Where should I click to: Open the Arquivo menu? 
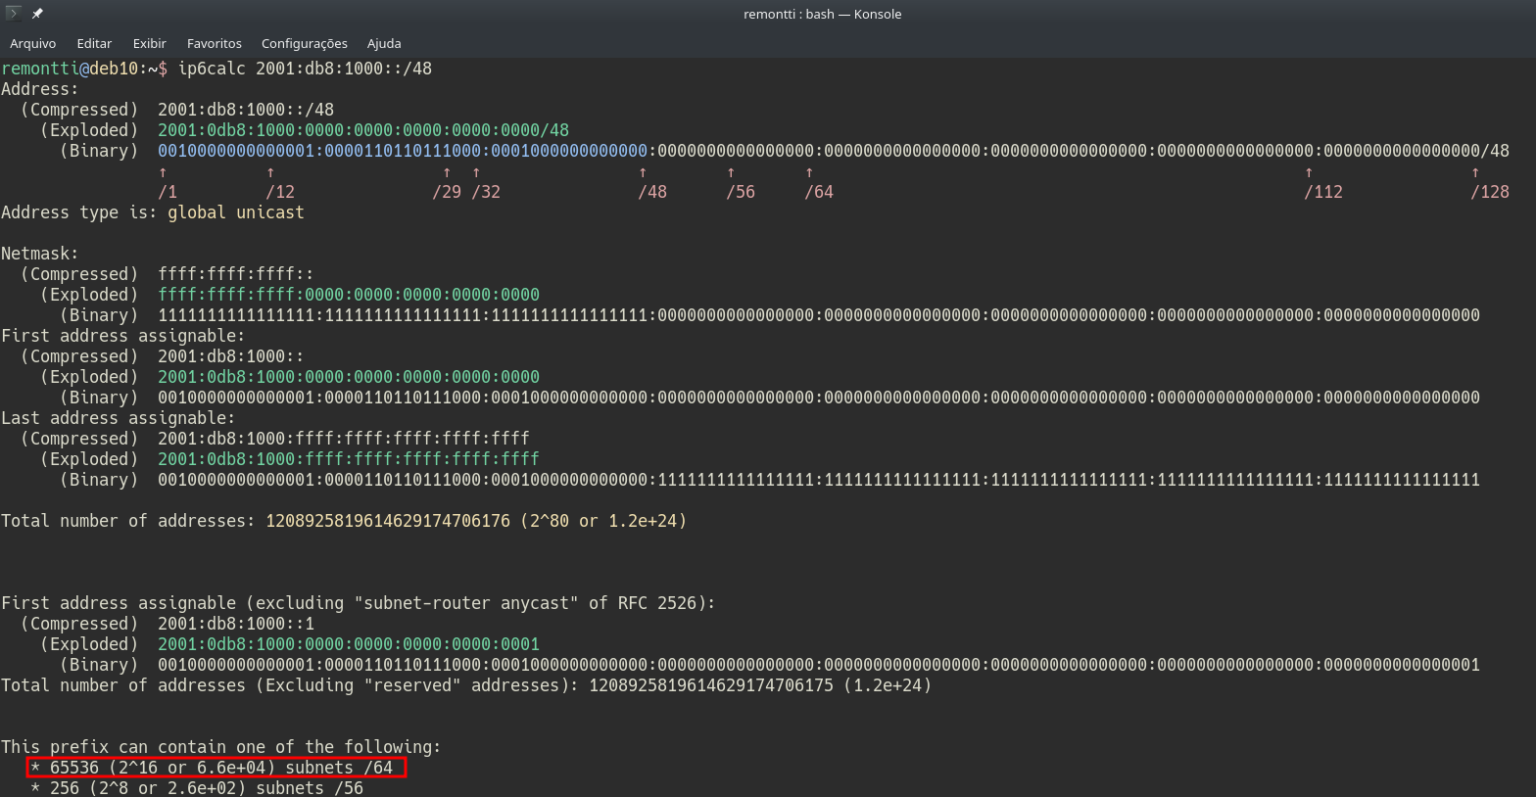[33, 44]
